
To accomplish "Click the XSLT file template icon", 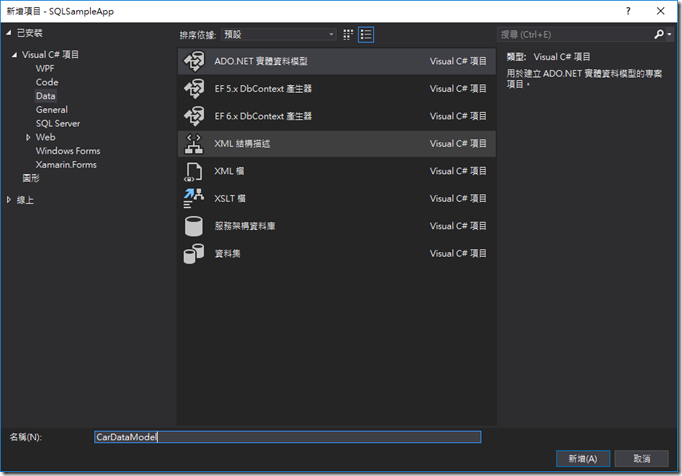I will [x=194, y=199].
